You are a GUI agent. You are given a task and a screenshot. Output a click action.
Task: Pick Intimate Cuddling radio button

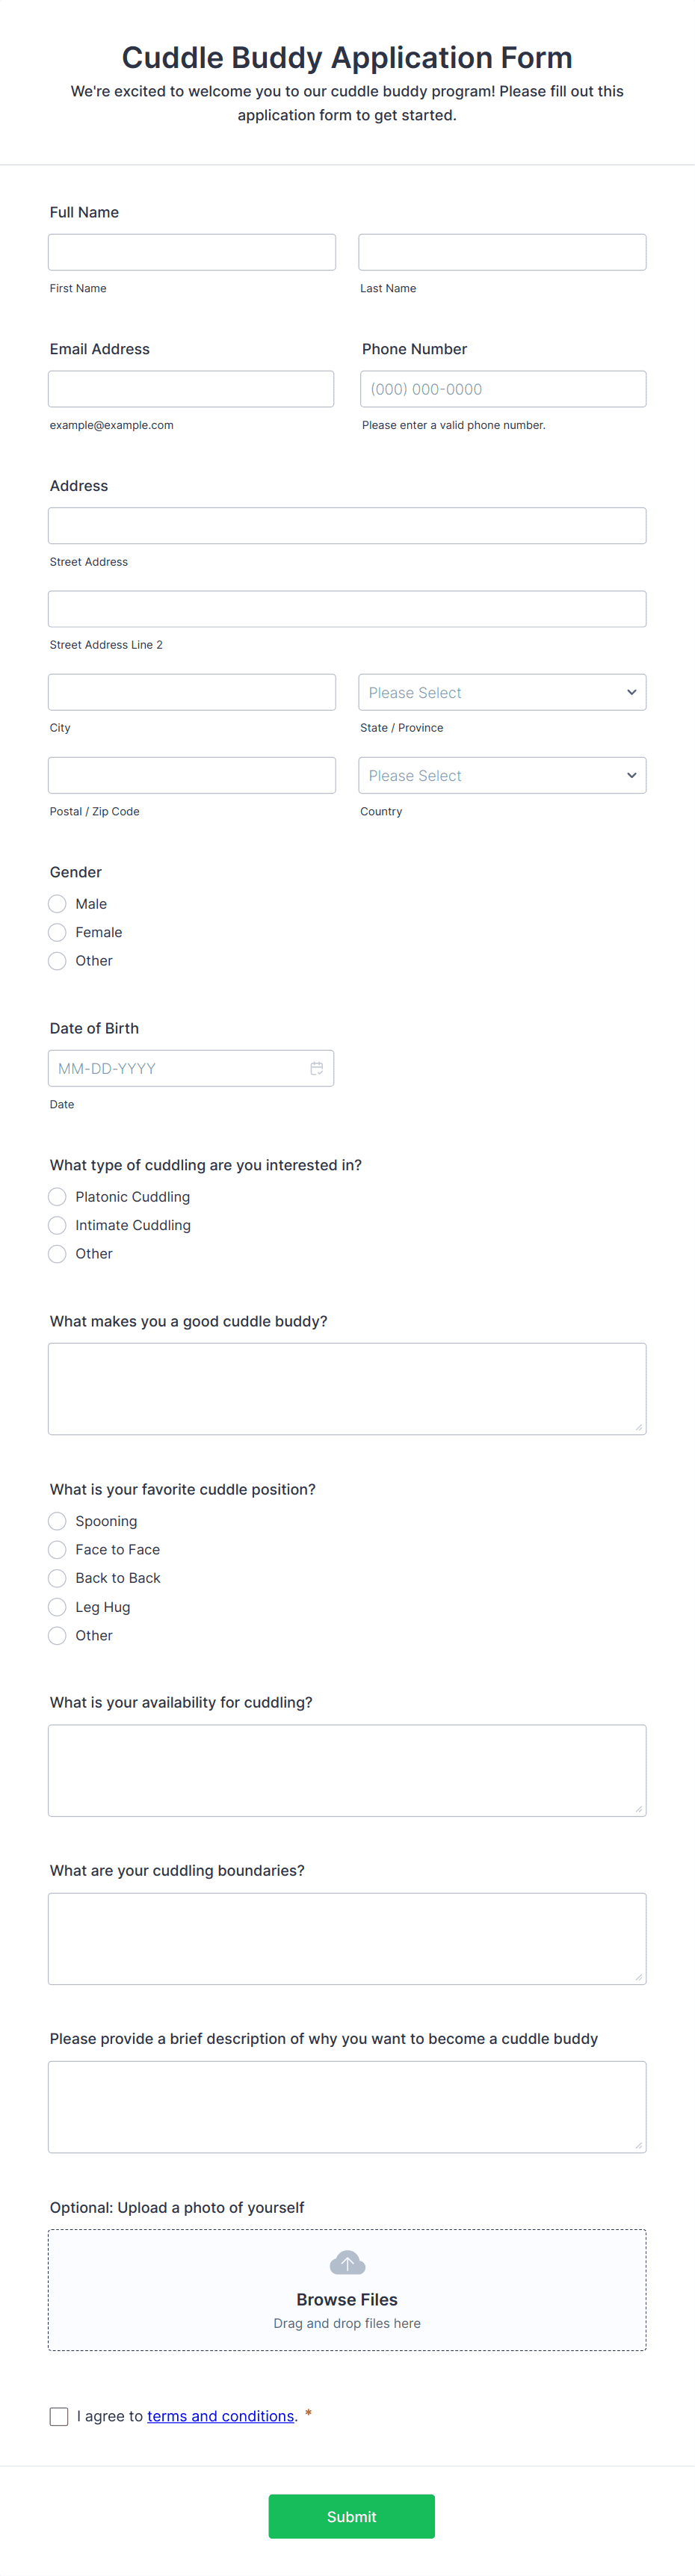click(57, 1225)
